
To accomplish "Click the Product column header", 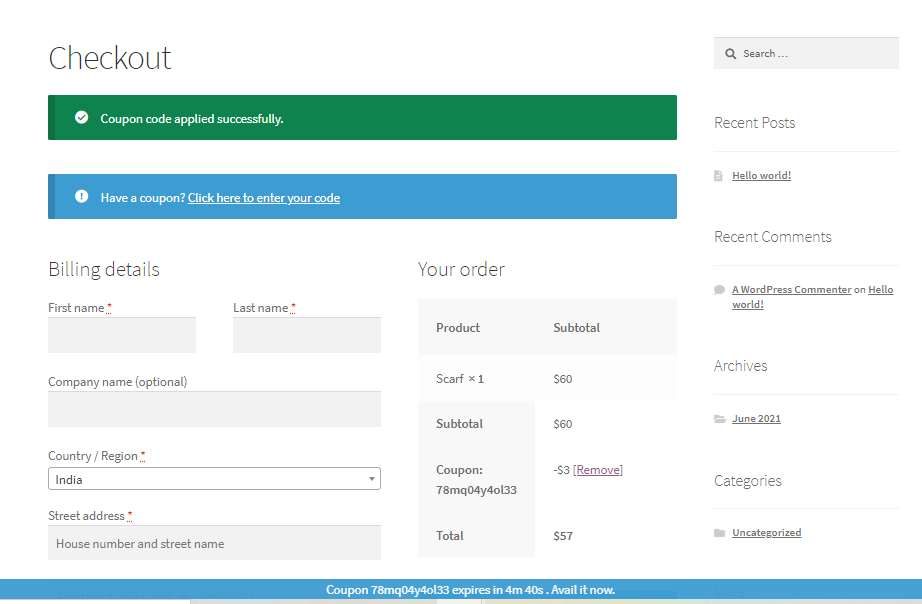I will pyautogui.click(x=458, y=328).
